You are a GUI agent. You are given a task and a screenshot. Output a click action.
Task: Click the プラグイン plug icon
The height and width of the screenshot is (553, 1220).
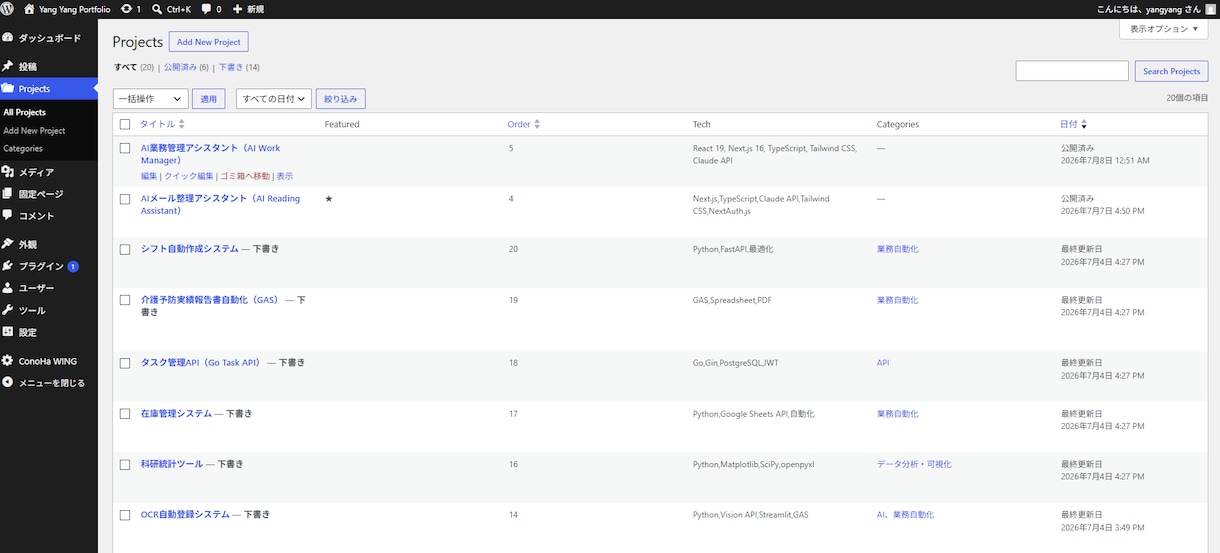point(8,266)
